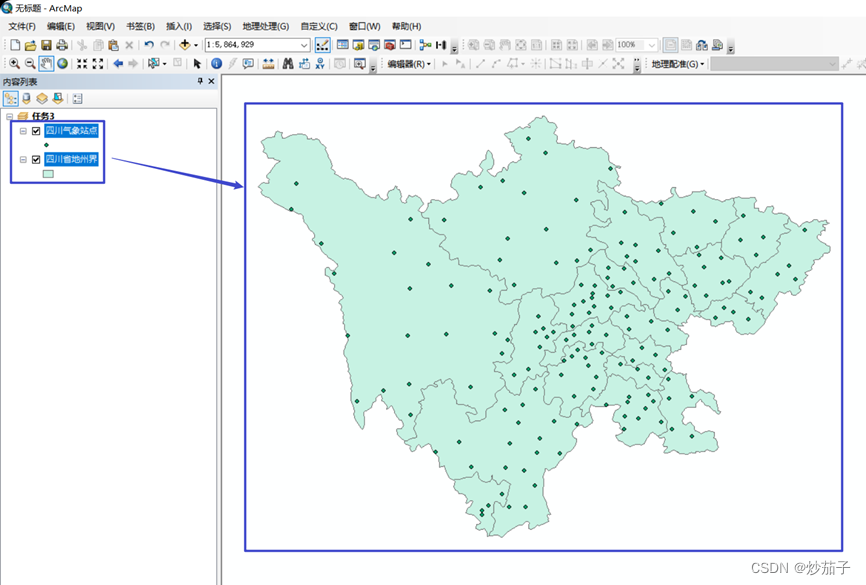The image size is (866, 585).
Task: Collapse the 四川气象站点 layer legend
Action: (x=23, y=131)
